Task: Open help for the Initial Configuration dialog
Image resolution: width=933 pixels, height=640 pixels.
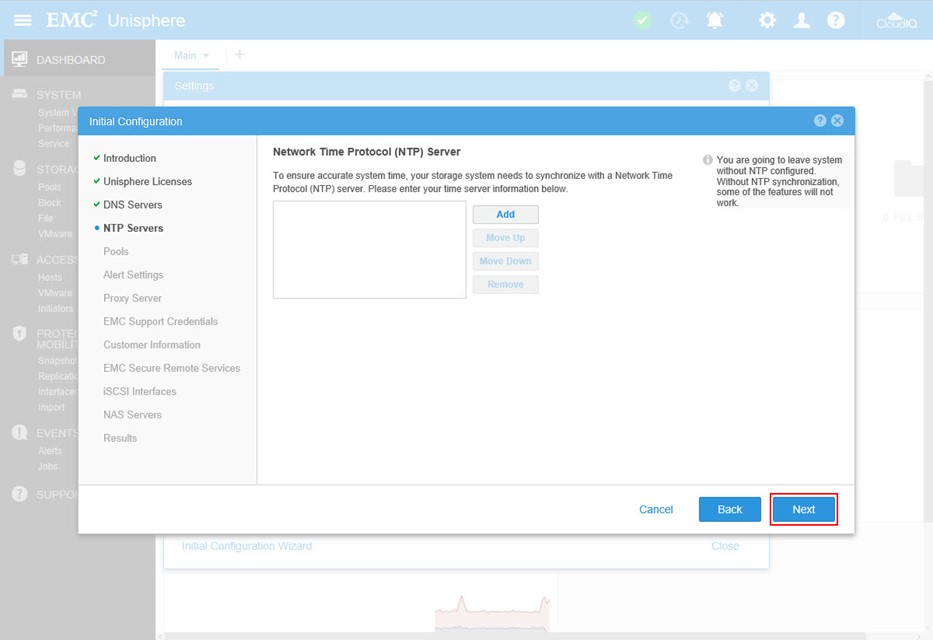Action: click(x=820, y=121)
